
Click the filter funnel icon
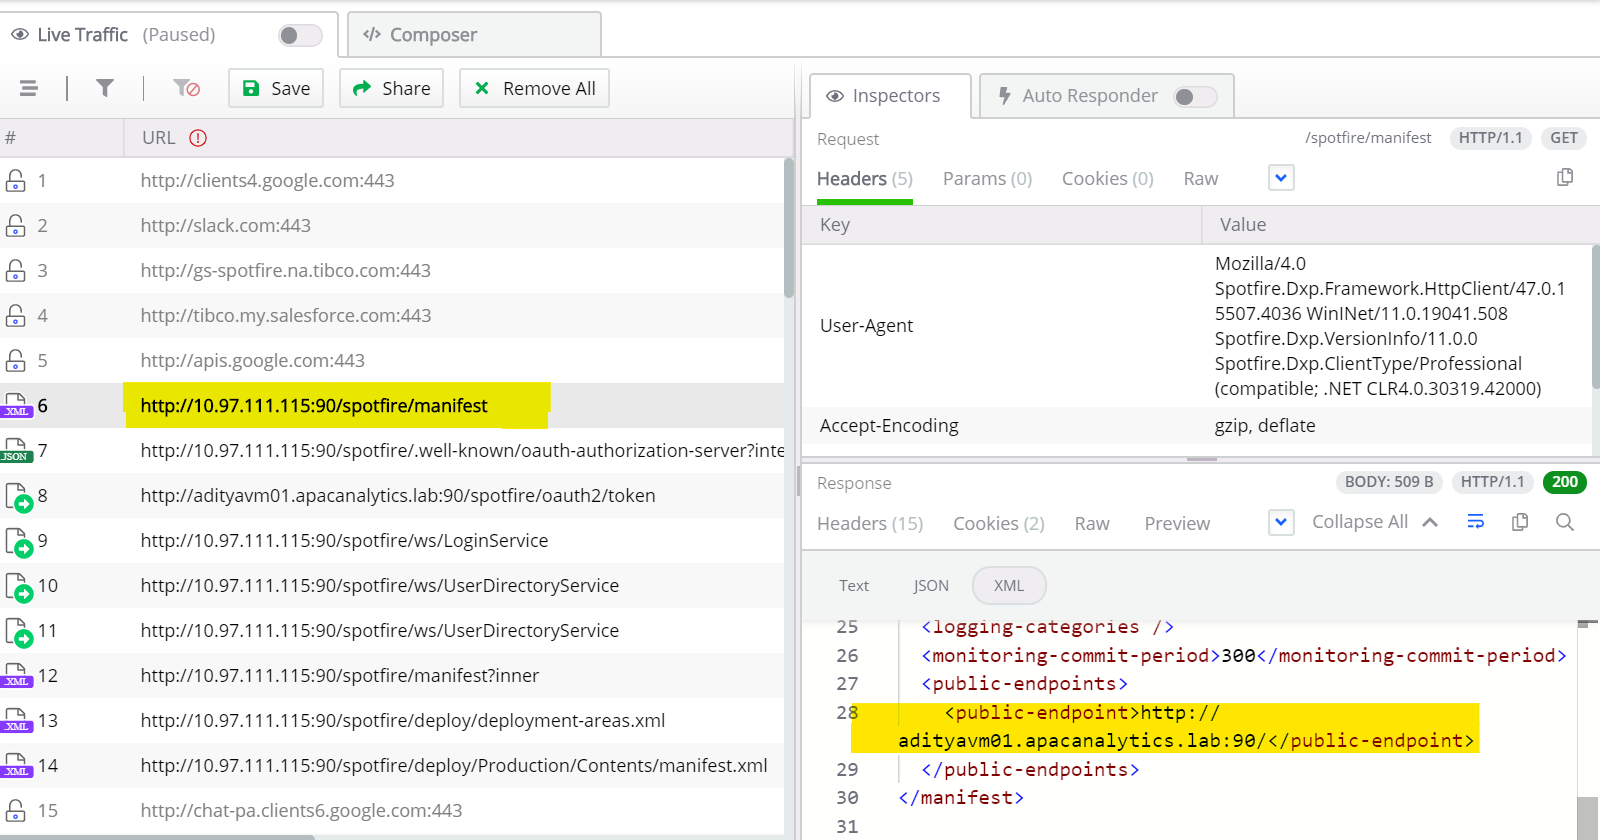coord(104,88)
